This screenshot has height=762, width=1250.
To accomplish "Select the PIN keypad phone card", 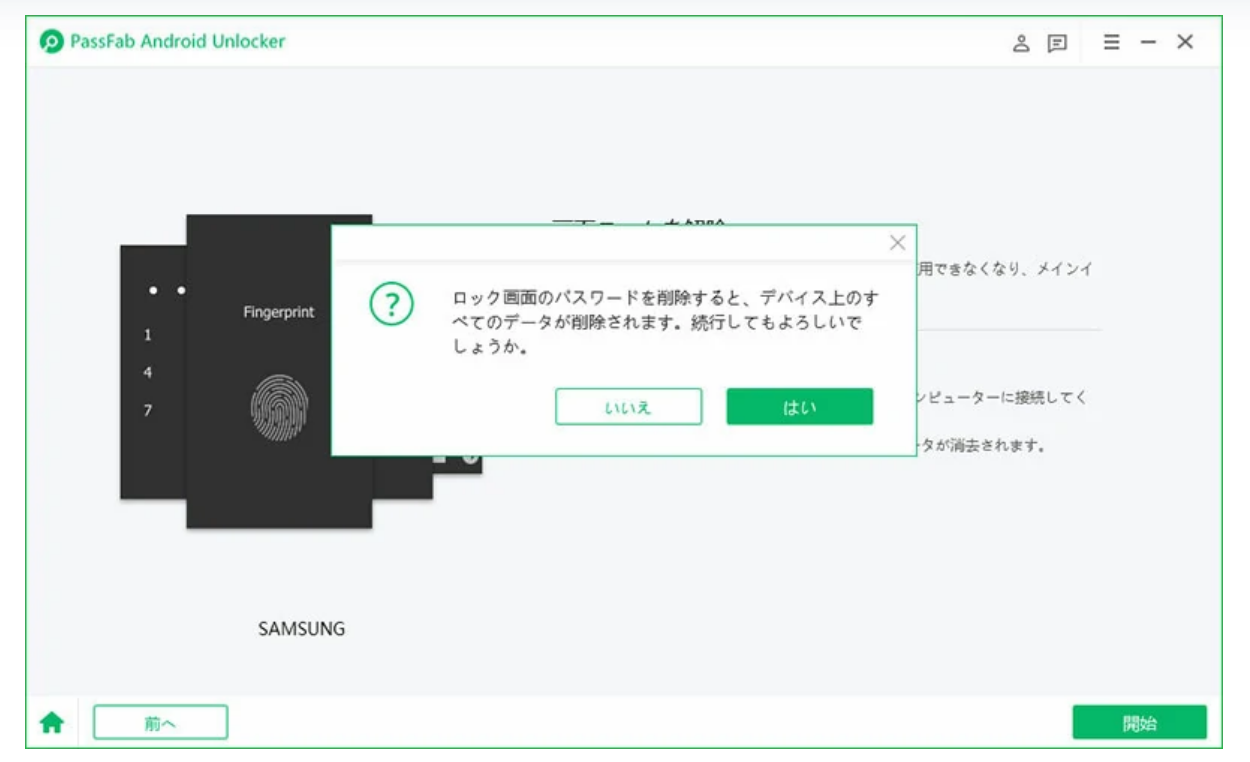I will (153, 372).
